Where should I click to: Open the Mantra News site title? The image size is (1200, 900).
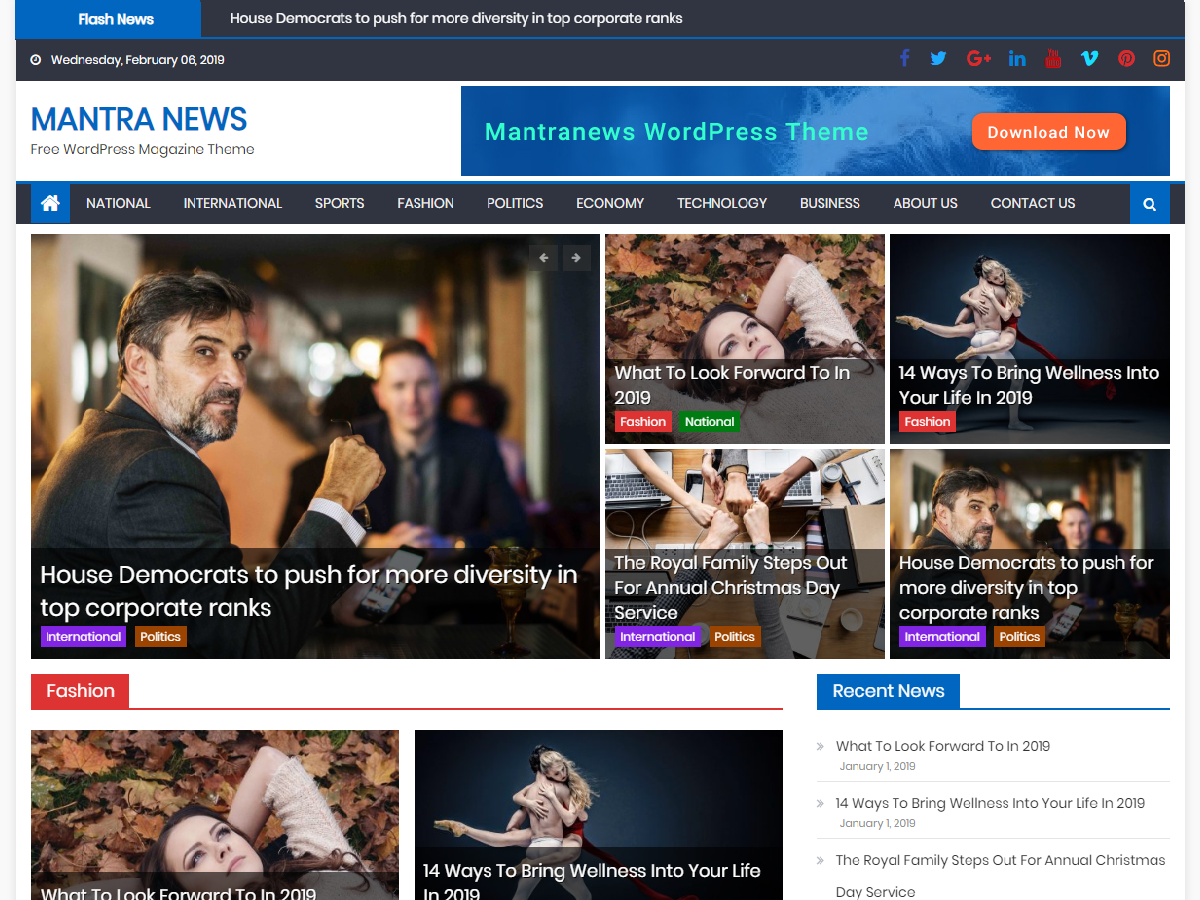coord(139,119)
